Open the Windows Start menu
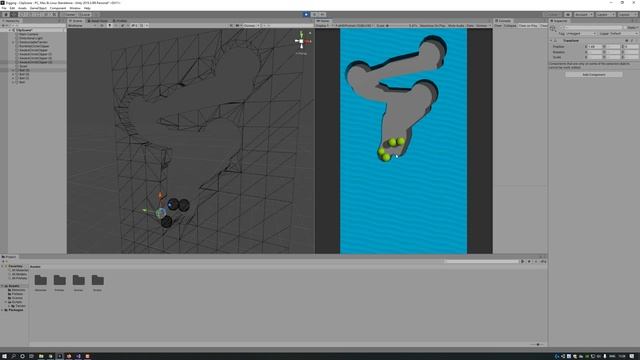The width and height of the screenshot is (640, 360). [4, 356]
